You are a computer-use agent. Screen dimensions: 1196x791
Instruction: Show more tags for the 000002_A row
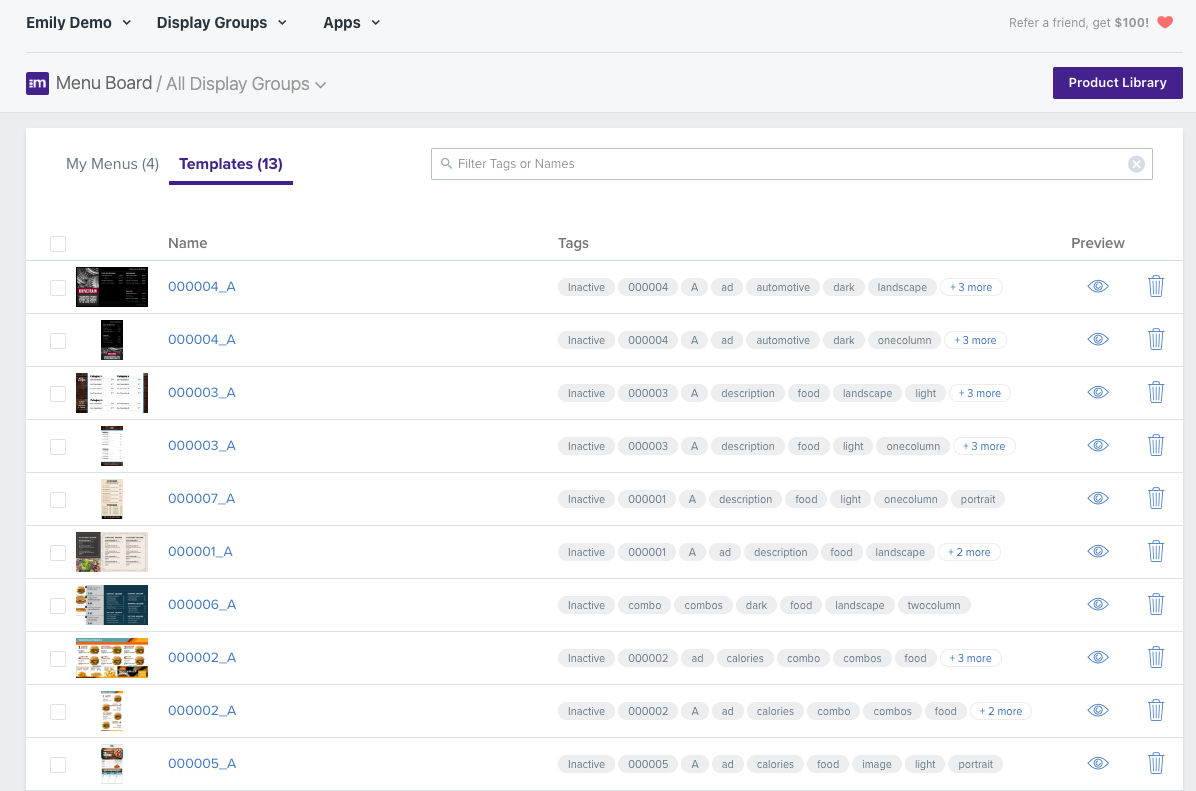coord(971,658)
